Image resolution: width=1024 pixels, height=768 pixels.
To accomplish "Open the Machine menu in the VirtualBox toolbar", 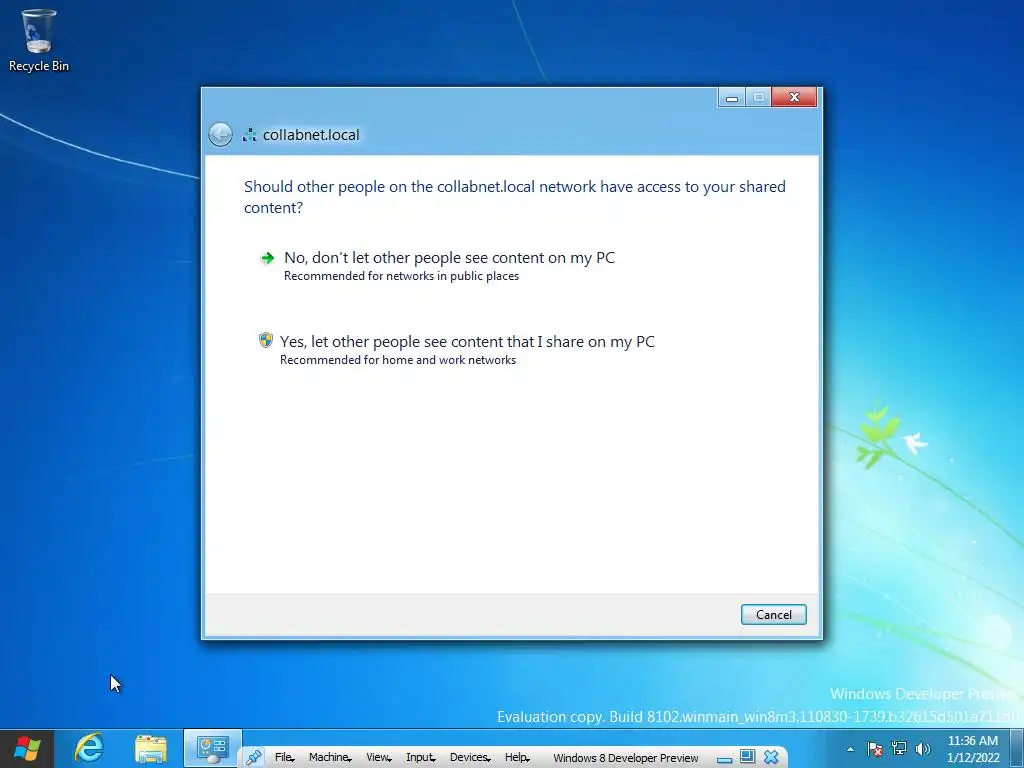I will click(x=330, y=758).
